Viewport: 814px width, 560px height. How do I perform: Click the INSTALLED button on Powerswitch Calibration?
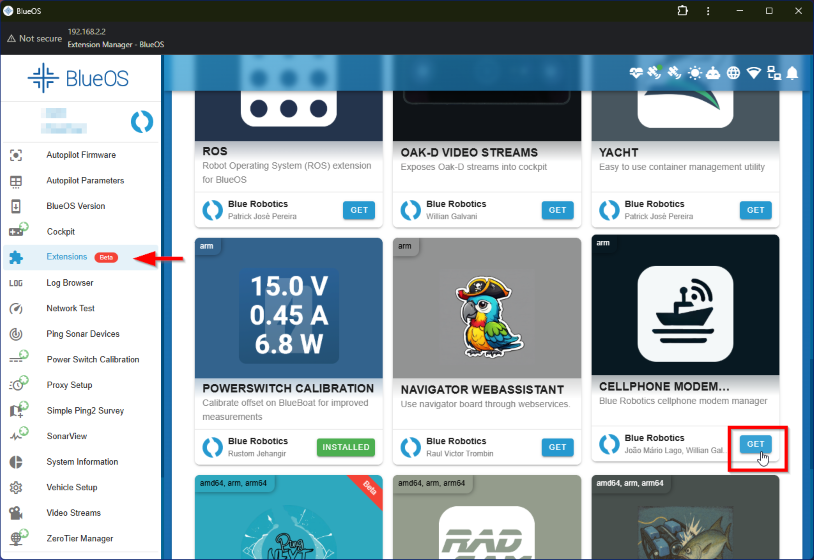click(345, 447)
